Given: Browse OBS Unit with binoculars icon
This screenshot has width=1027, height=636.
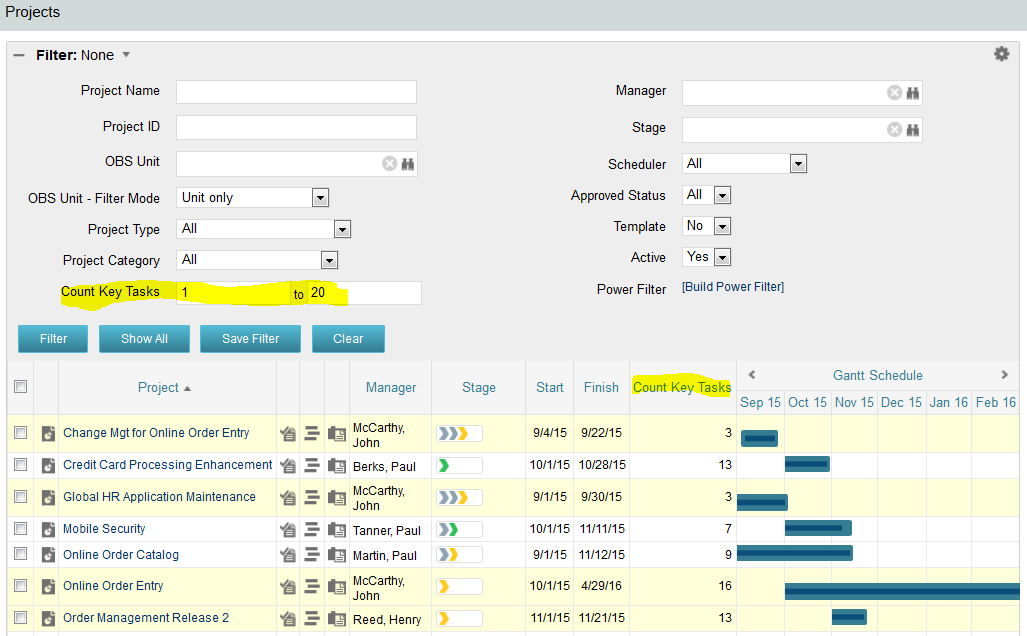Looking at the screenshot, I should tap(407, 164).
